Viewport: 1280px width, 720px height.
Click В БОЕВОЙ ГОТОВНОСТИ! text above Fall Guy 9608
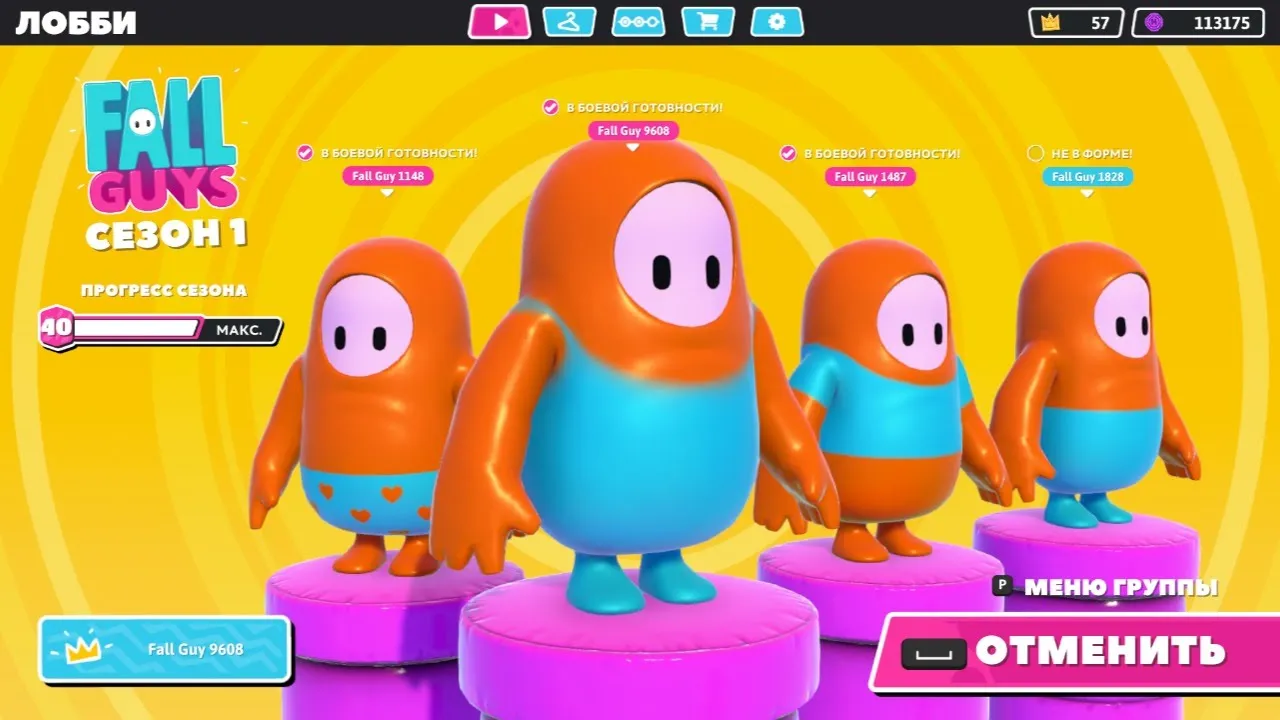point(644,107)
